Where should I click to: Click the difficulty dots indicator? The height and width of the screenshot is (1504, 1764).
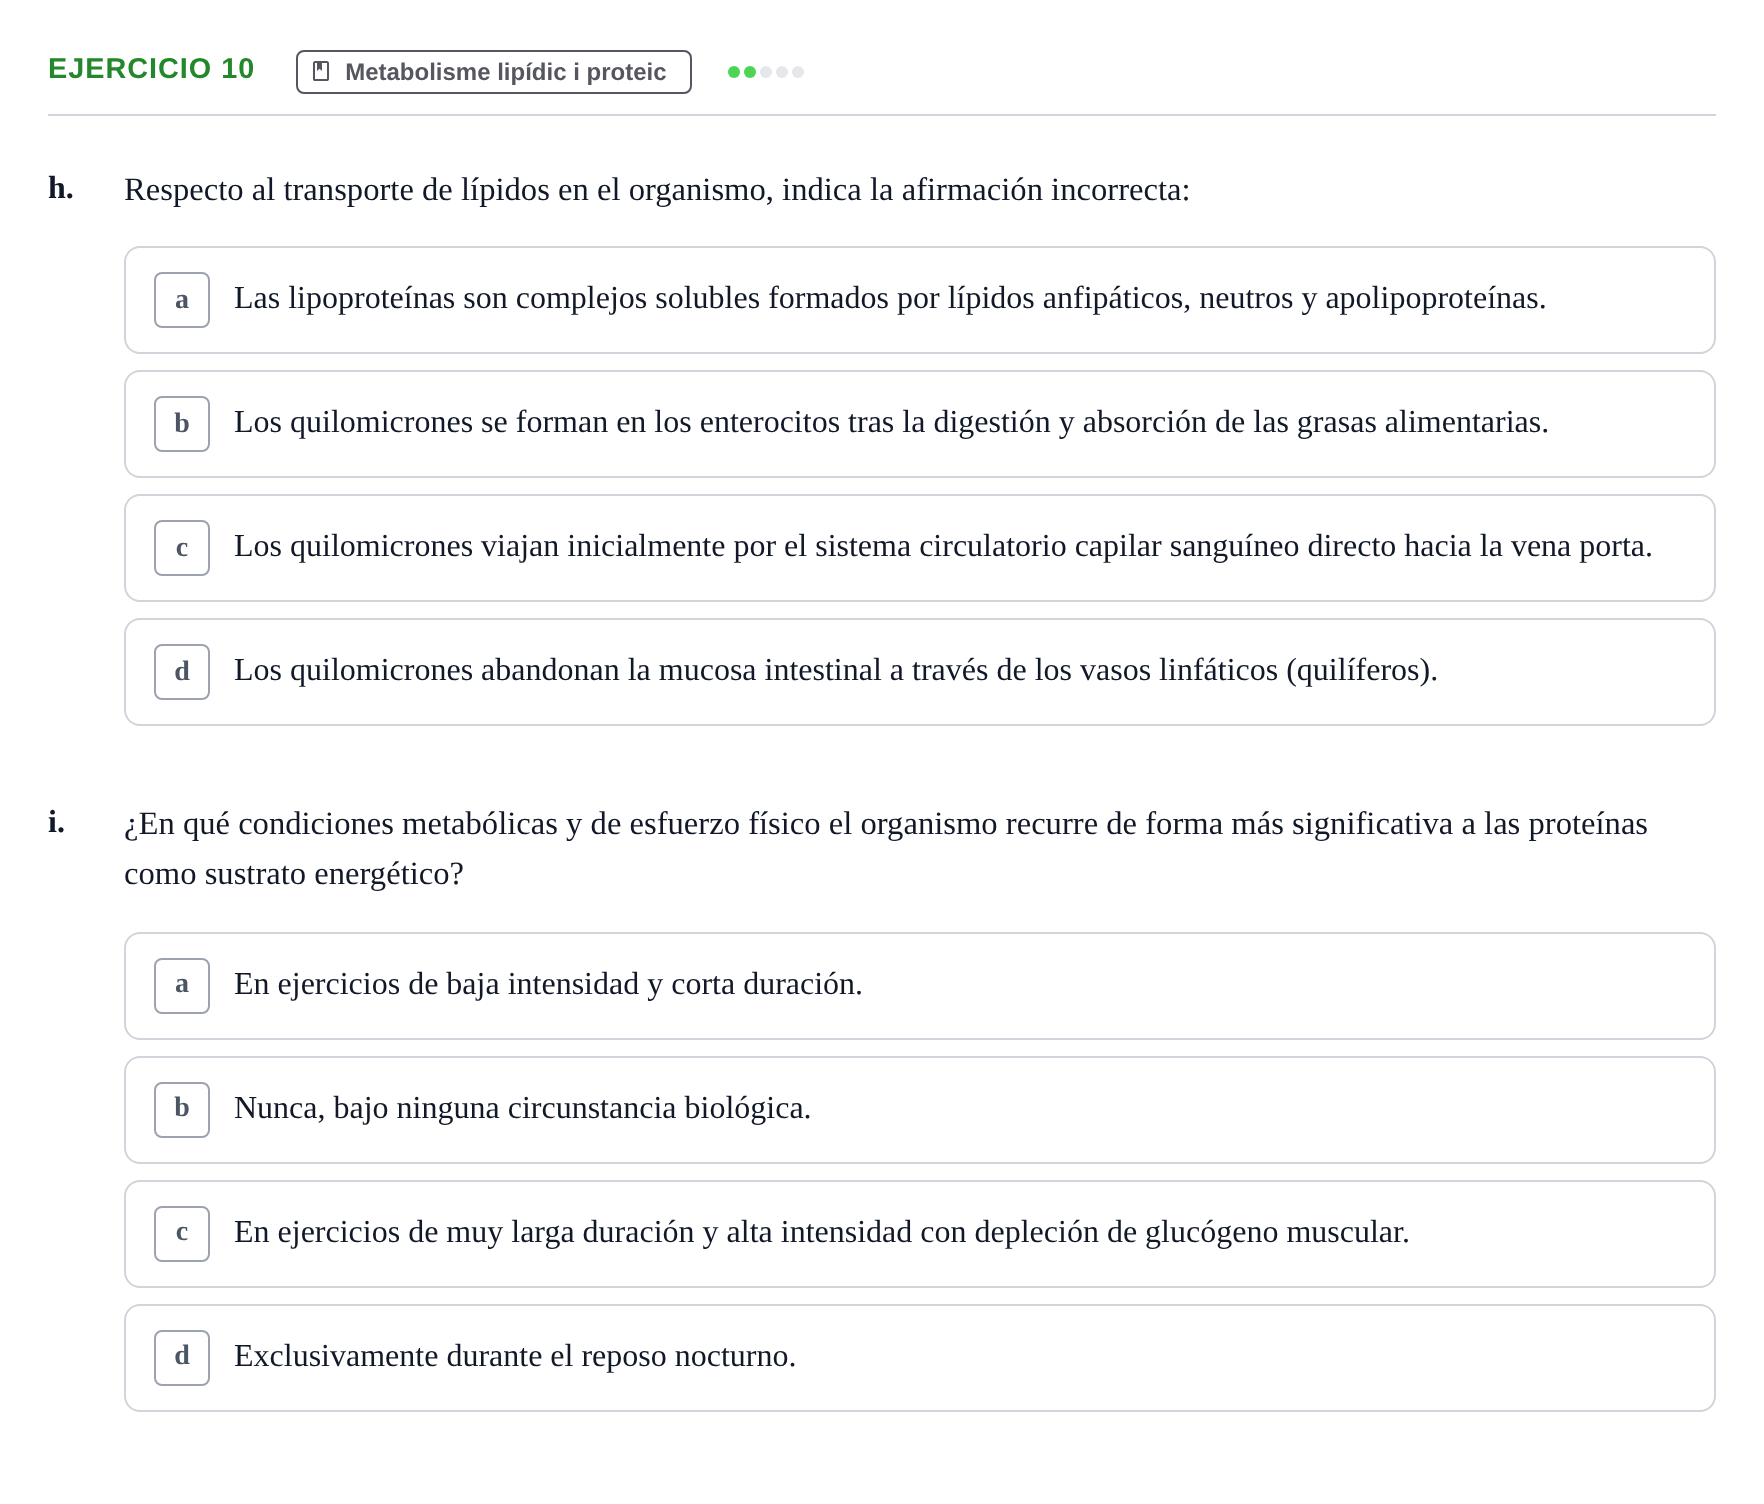point(765,72)
